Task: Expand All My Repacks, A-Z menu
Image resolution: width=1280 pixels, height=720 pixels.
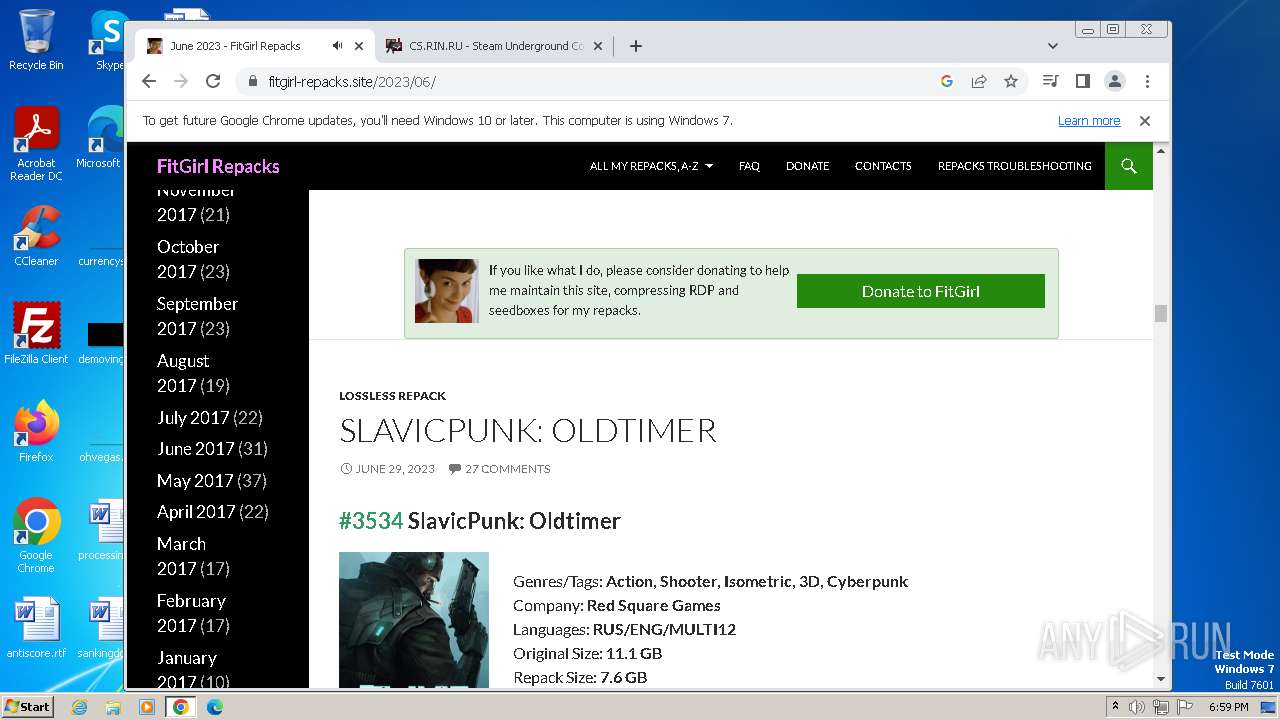Action: (x=651, y=166)
